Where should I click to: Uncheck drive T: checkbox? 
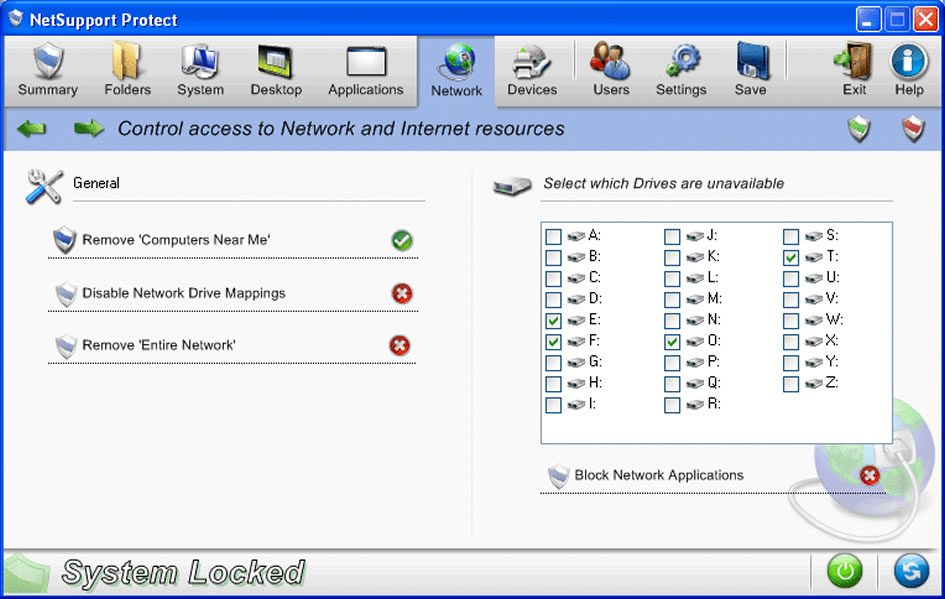coord(791,257)
